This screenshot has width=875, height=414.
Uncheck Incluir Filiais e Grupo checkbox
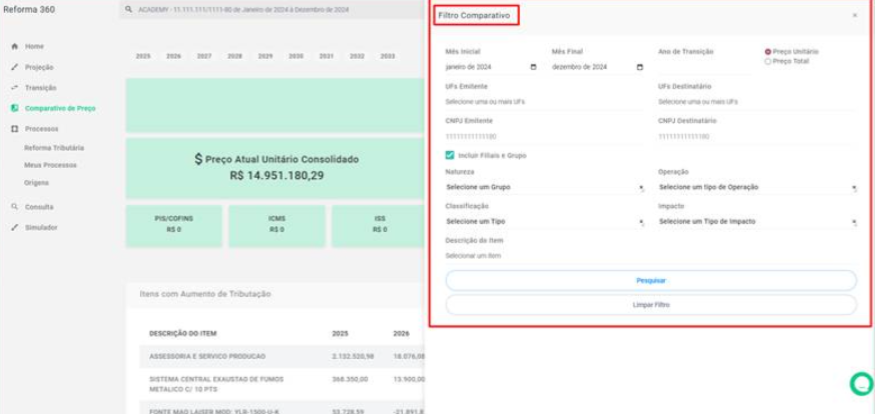[450, 156]
